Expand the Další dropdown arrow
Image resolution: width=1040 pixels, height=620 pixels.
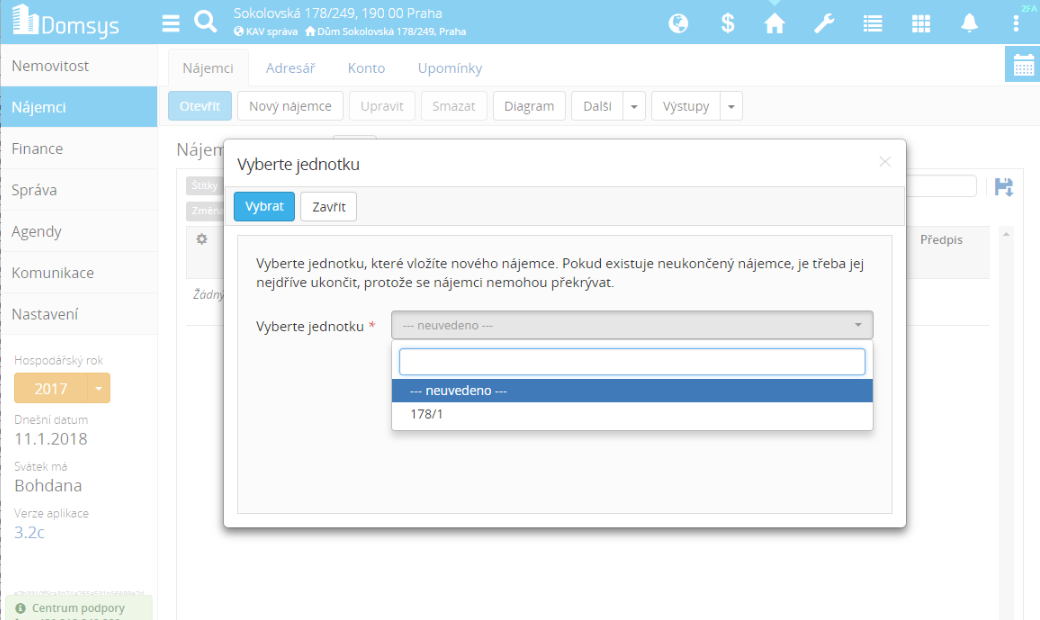[634, 106]
